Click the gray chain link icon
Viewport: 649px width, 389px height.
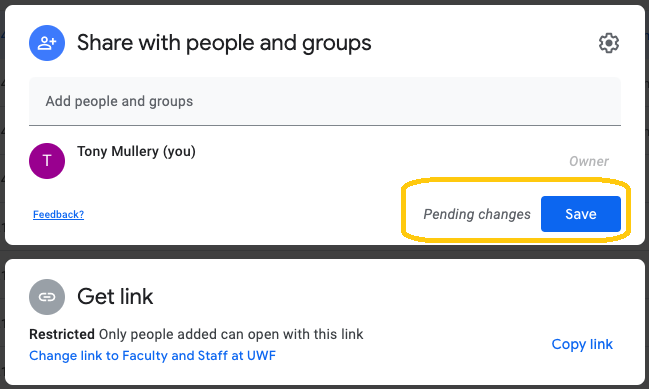coord(47,297)
